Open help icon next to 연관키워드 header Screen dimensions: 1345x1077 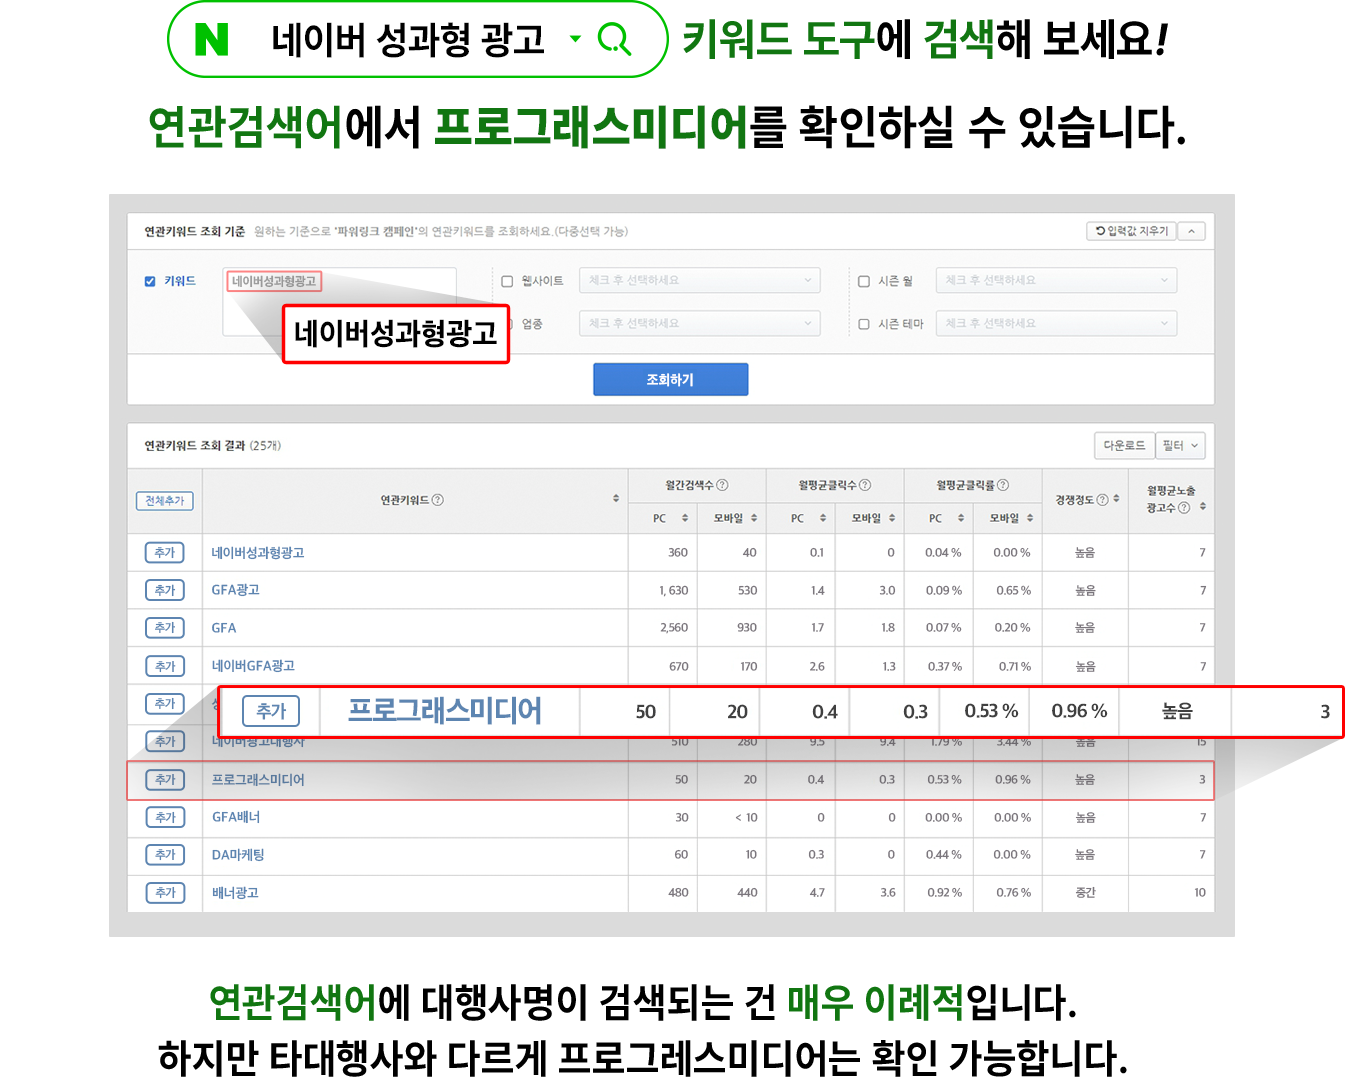pyautogui.click(x=437, y=500)
